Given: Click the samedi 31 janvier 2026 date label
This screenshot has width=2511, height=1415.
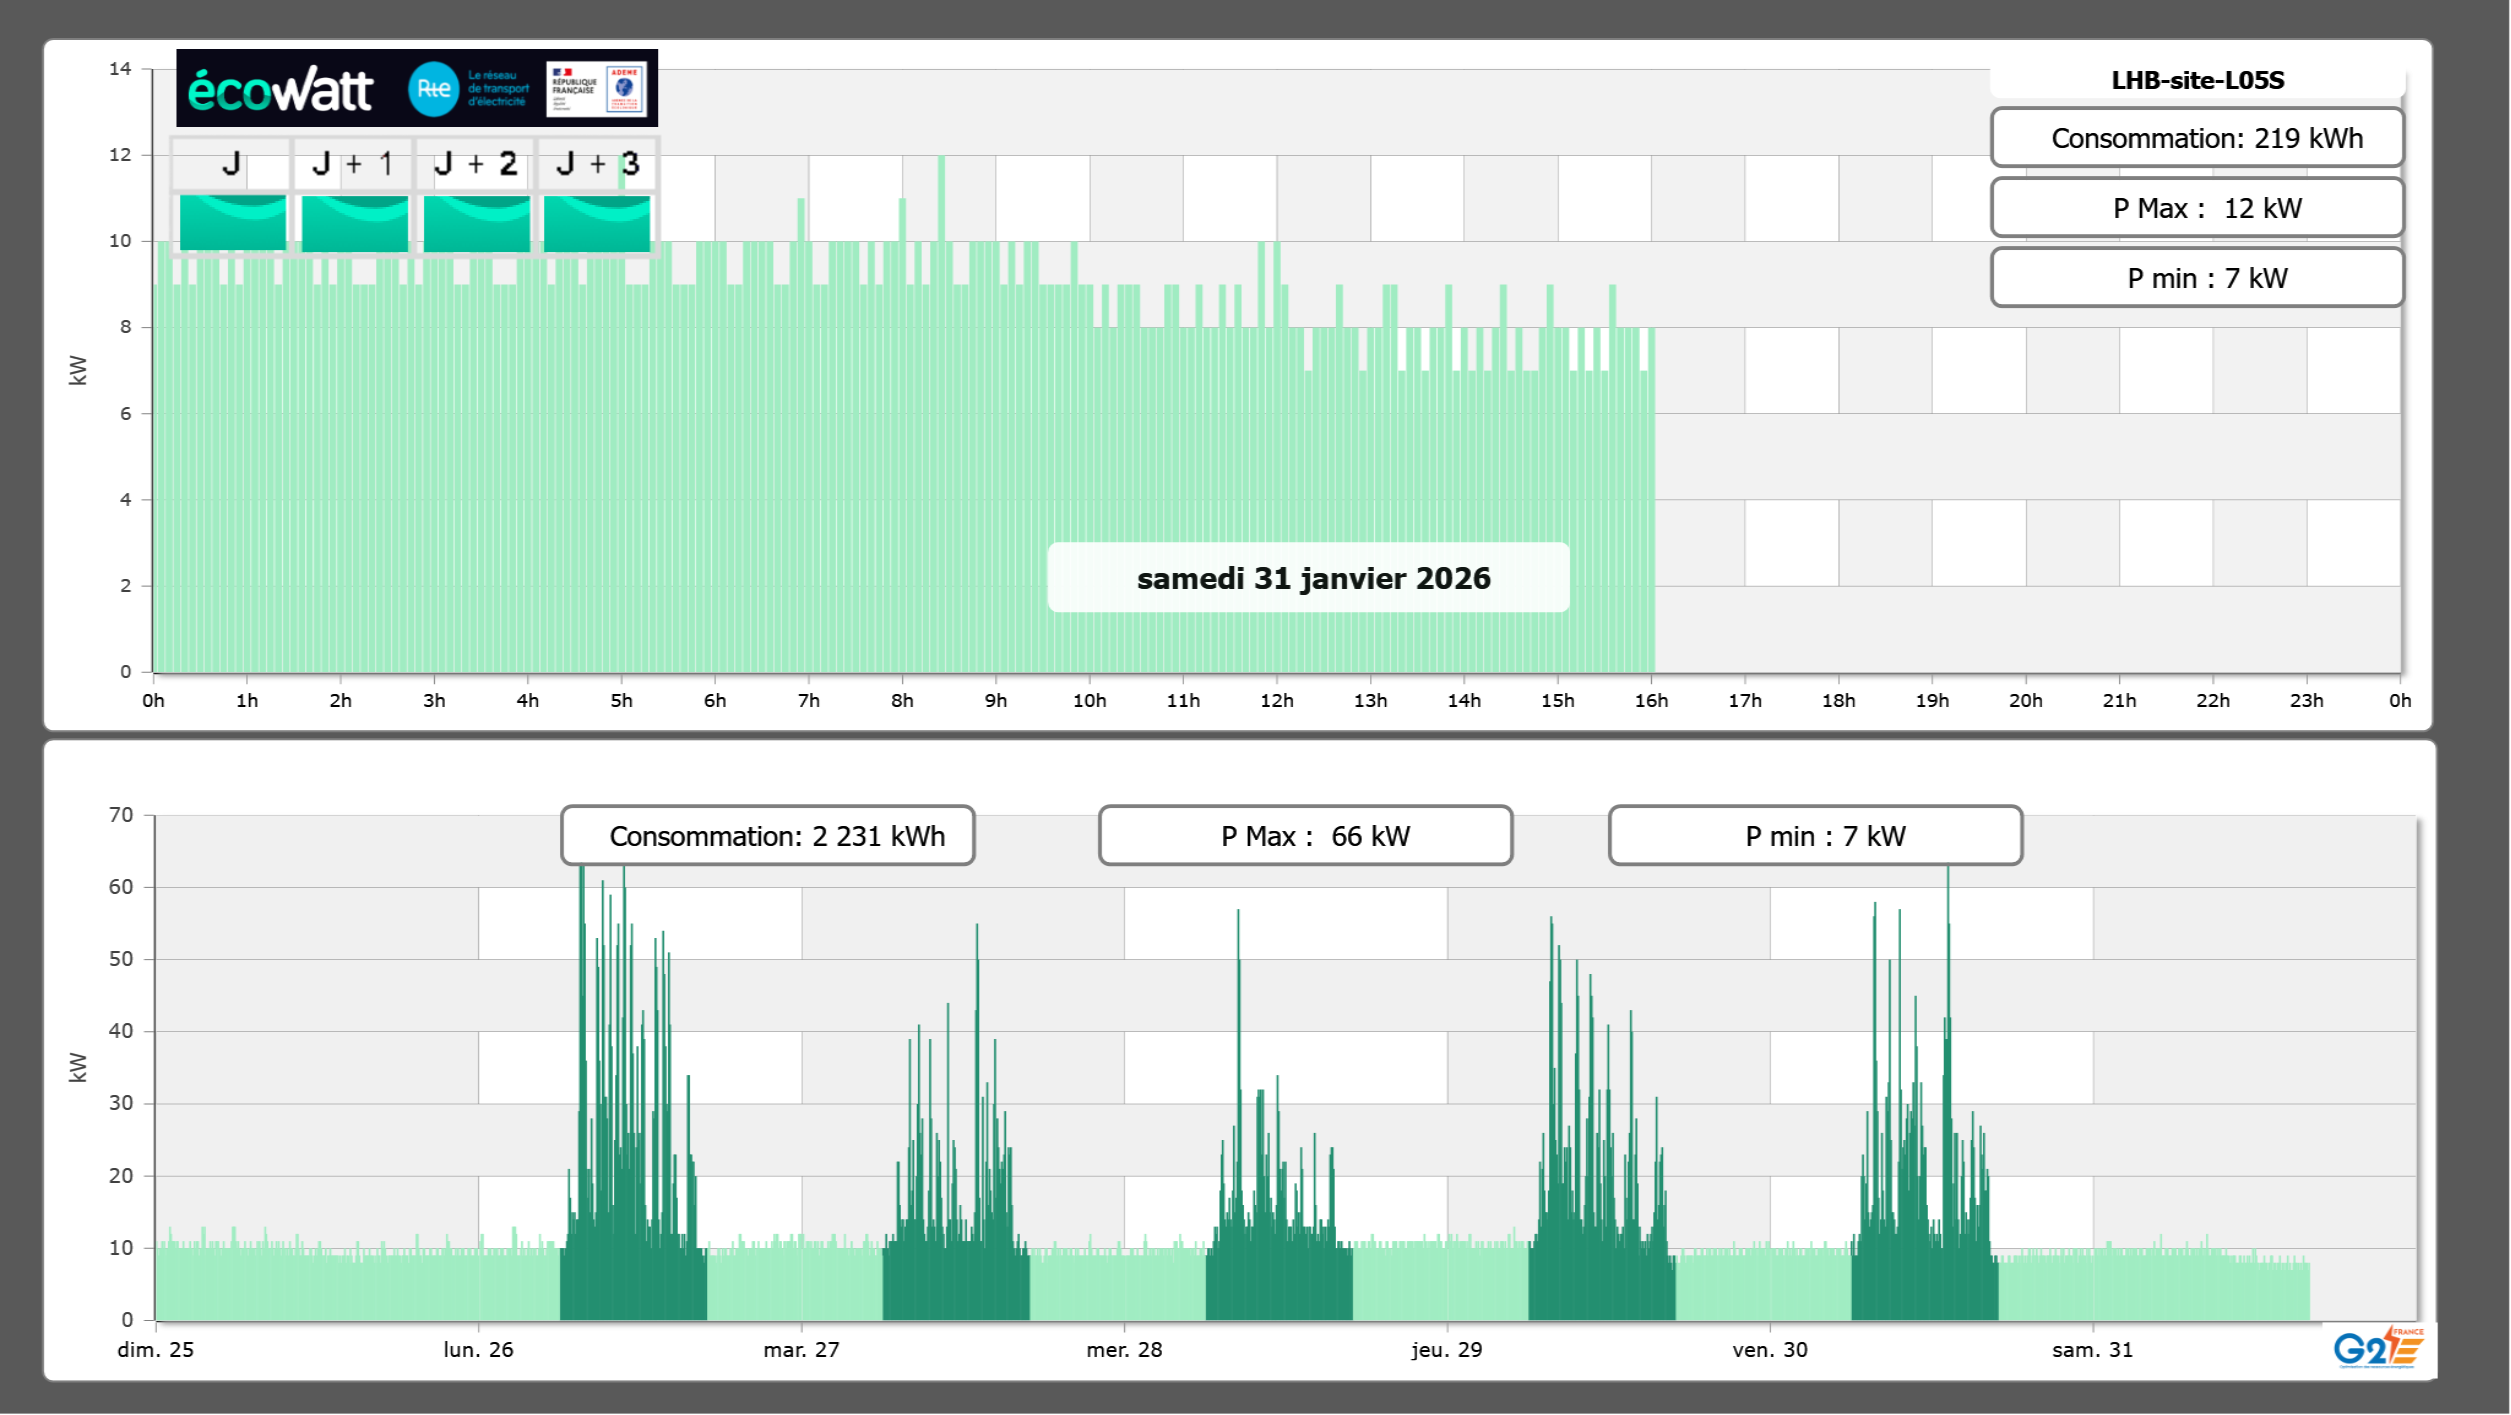Looking at the screenshot, I should pyautogui.click(x=1309, y=578).
